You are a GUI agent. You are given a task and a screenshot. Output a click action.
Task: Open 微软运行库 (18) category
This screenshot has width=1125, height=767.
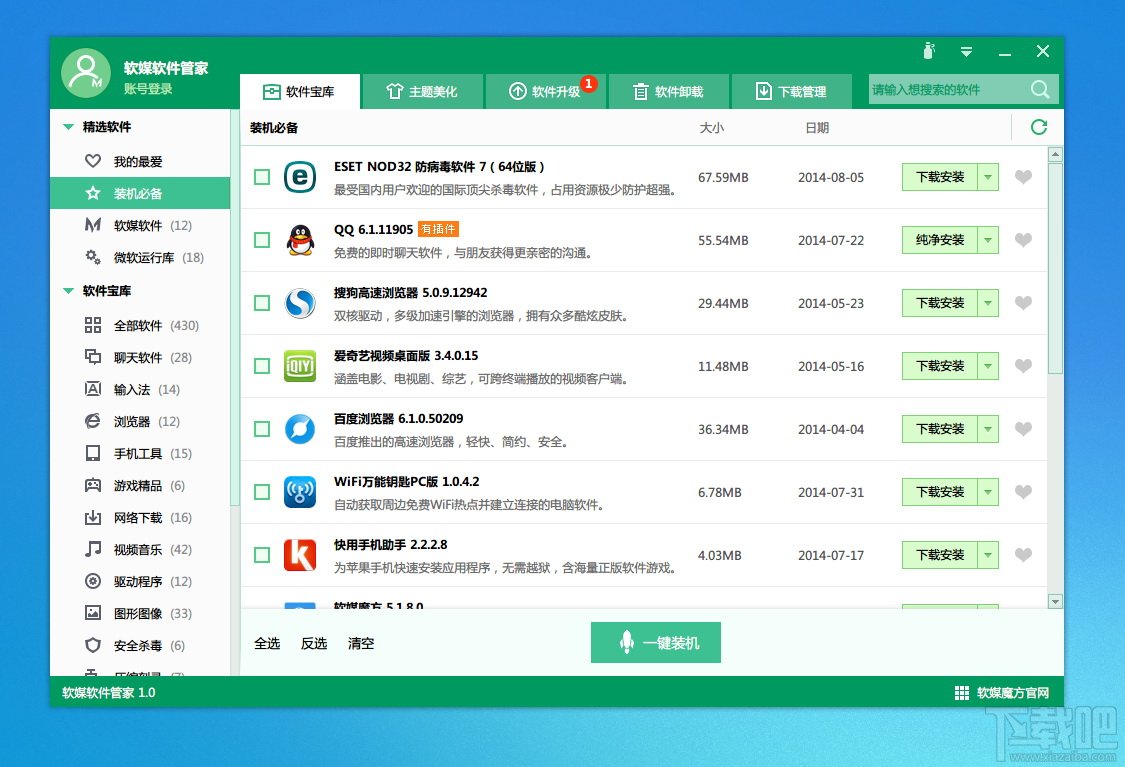[140, 257]
